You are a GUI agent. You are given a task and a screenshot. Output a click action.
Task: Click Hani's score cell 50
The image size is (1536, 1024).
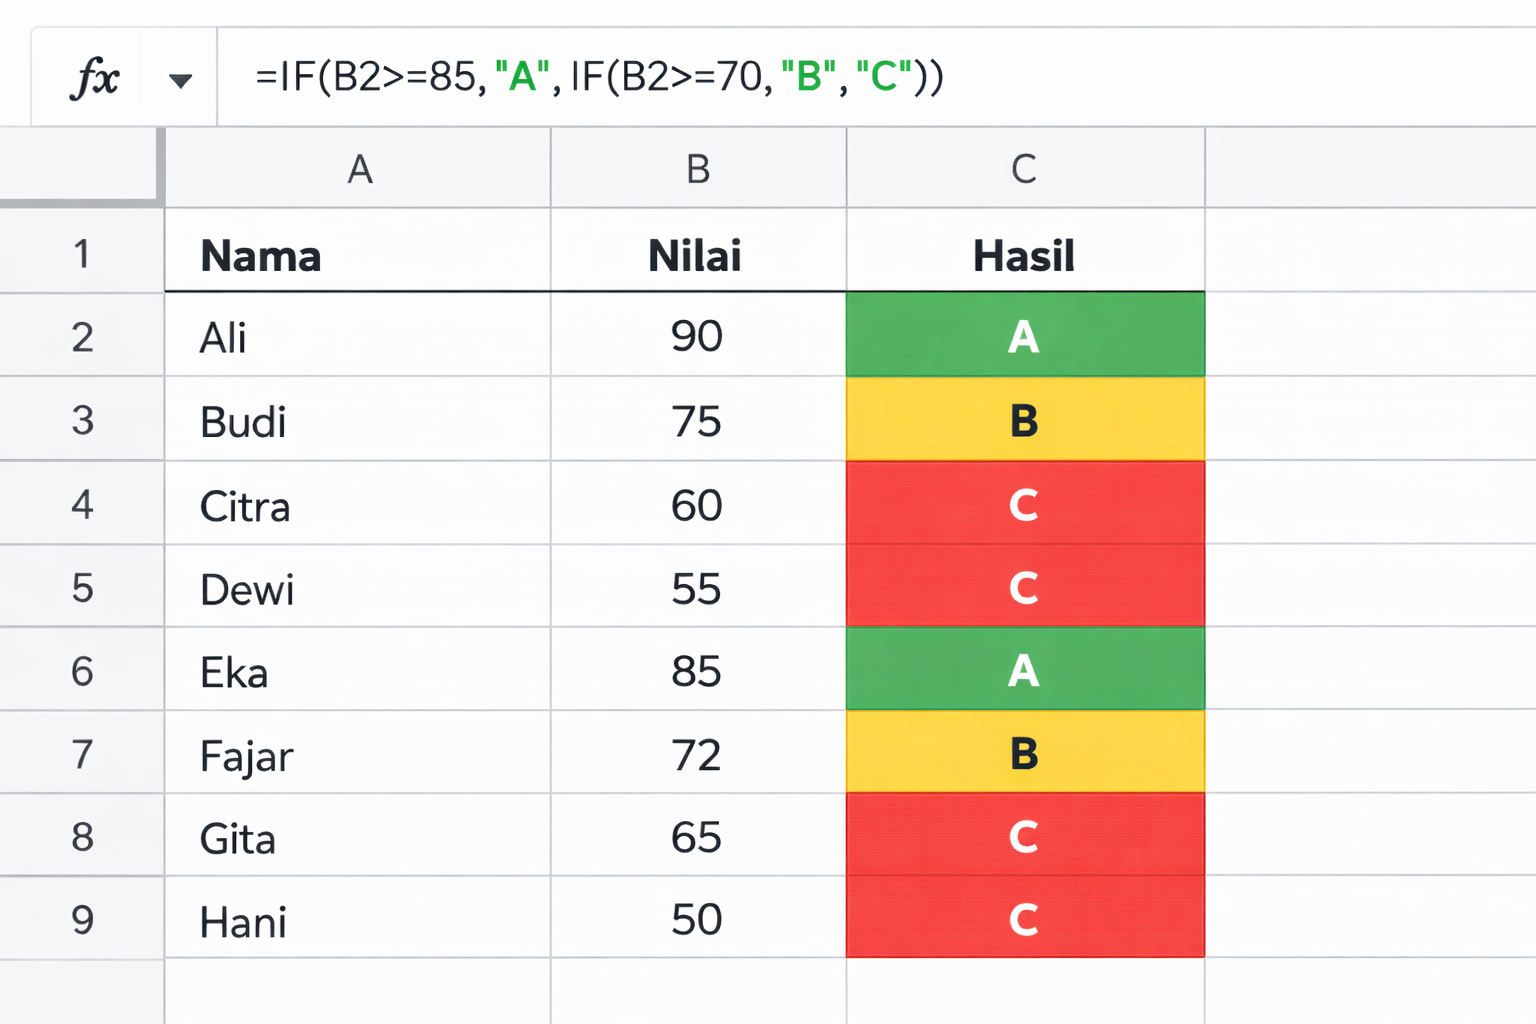[697, 919]
